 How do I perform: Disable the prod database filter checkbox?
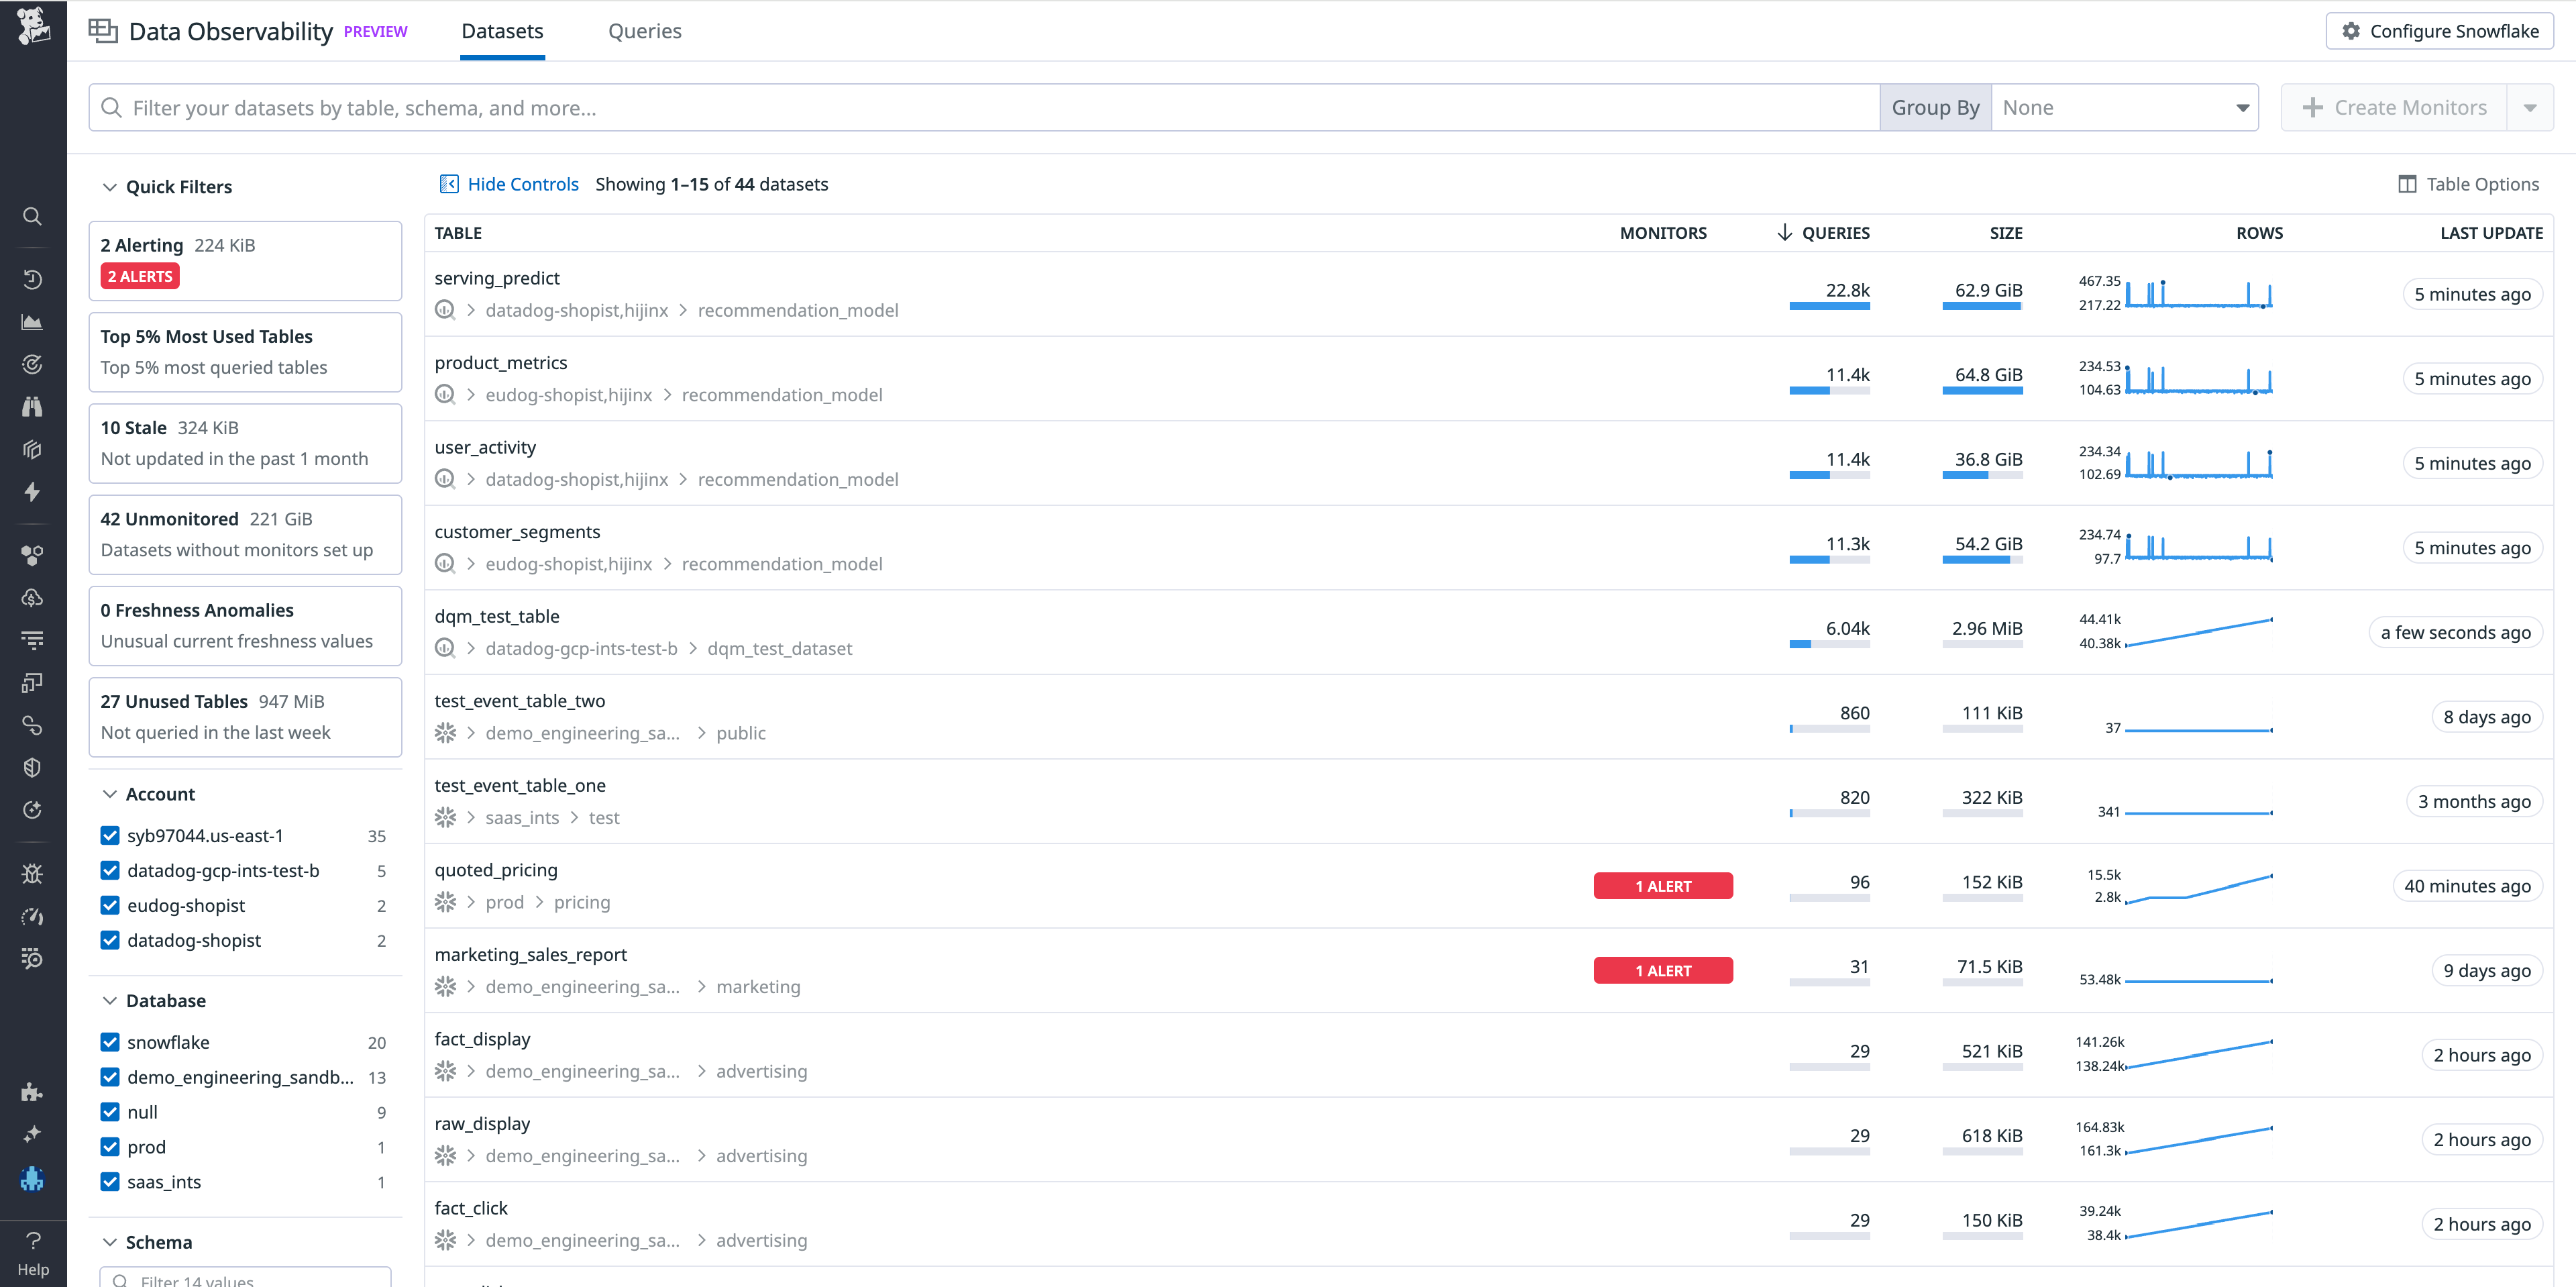tap(110, 1146)
